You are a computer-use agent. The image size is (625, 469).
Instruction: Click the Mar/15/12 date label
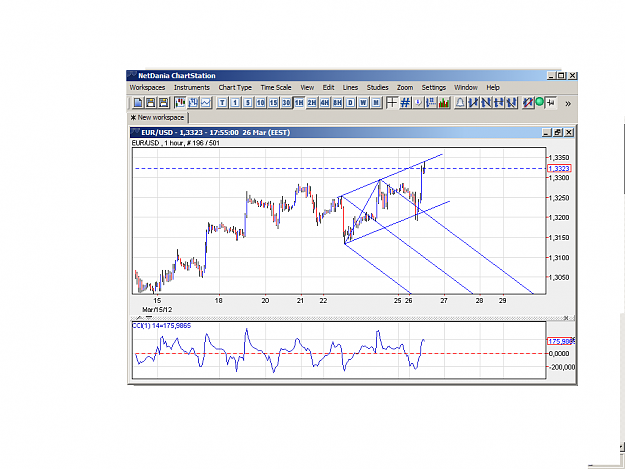pos(157,310)
